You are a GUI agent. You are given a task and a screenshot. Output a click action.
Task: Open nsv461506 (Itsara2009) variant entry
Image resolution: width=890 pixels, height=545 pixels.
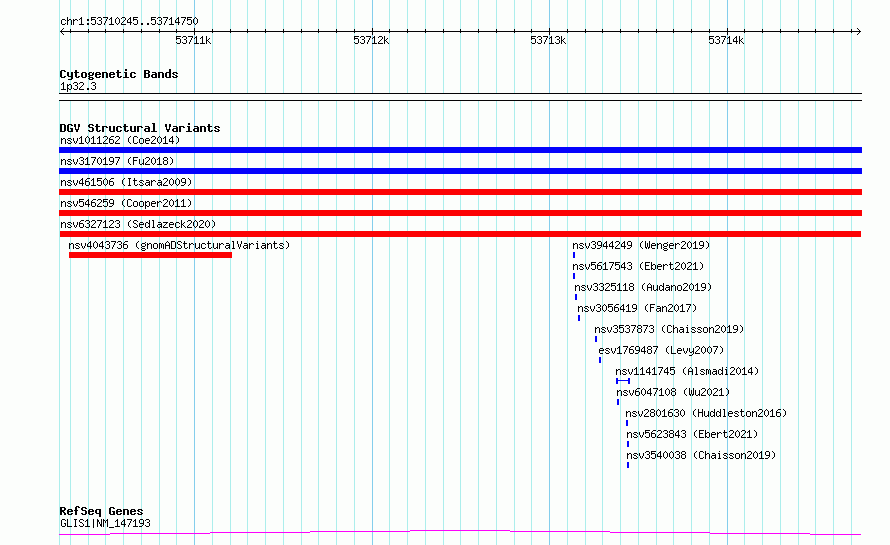pyautogui.click(x=126, y=182)
